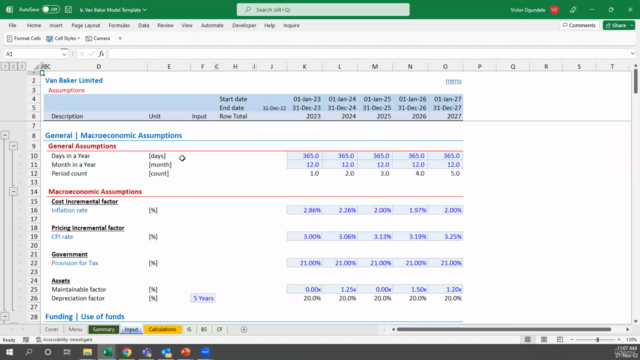Switch to the Calculations sheet tab

coord(162,329)
